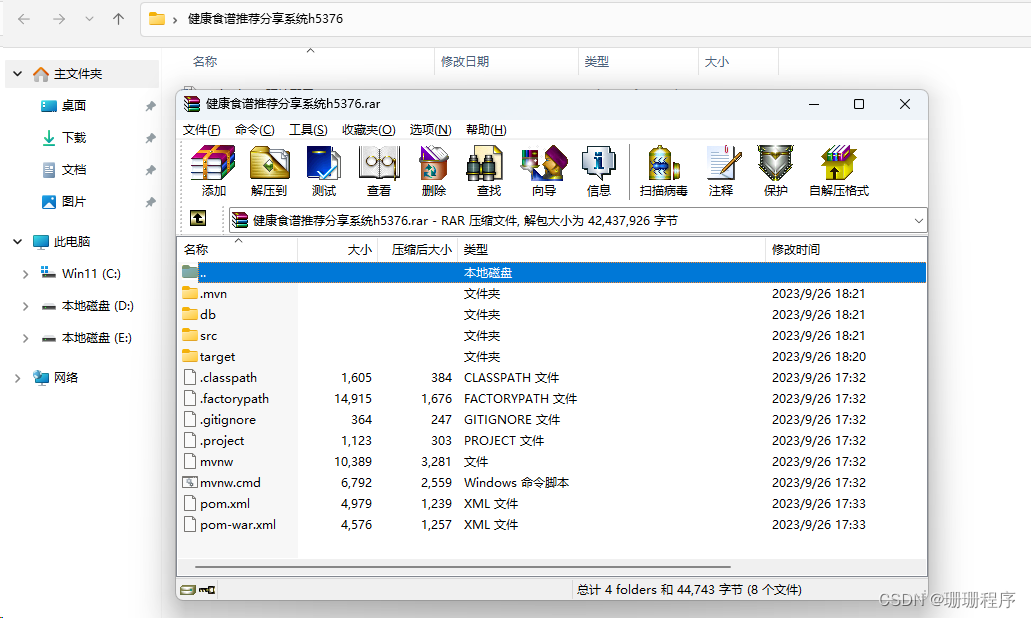Click the 查看 (View) toolbar icon
This screenshot has height=618, width=1031.
(379, 163)
